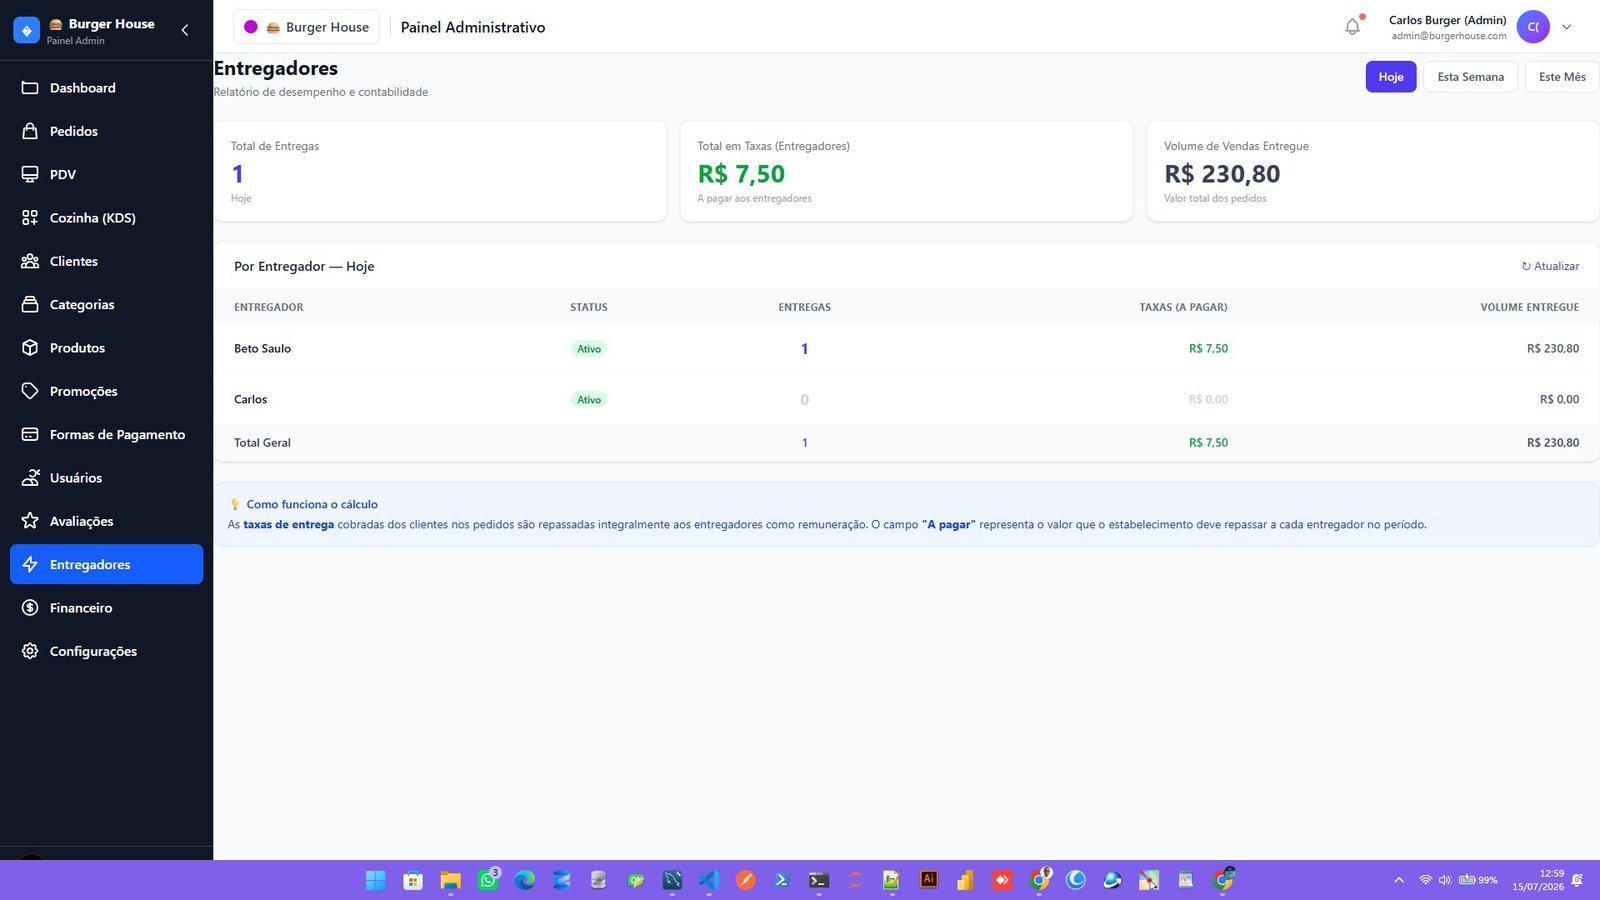Click Carlos Burger (Admin) user name

(x=1447, y=20)
